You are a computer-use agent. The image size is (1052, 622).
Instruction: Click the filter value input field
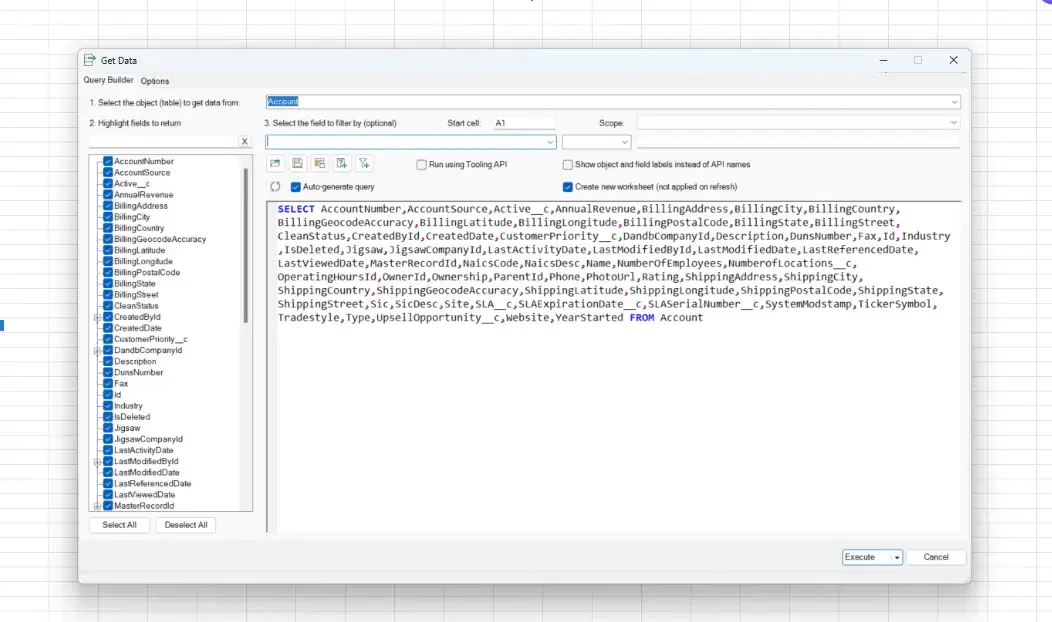[x=798, y=142]
